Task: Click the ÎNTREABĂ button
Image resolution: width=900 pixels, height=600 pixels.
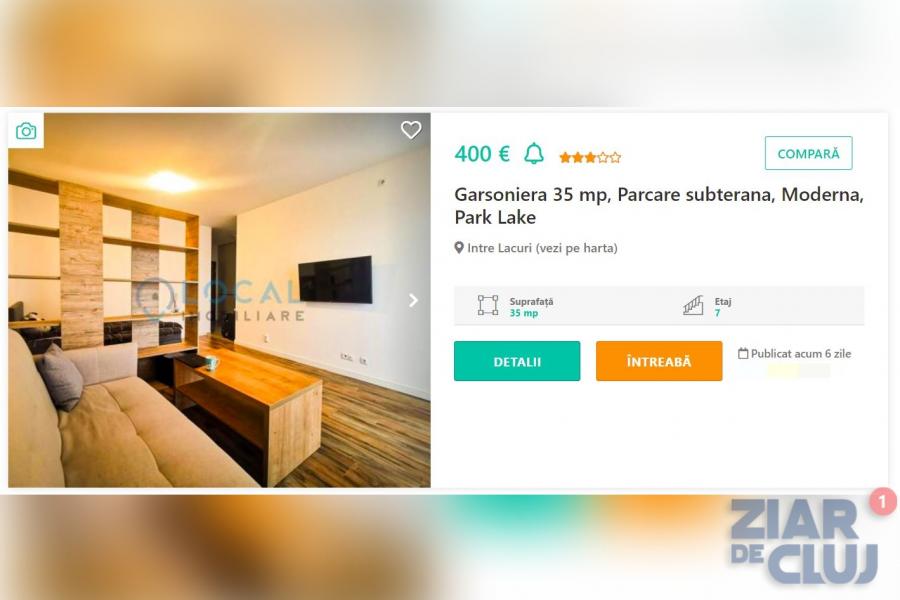Action: coord(659,361)
